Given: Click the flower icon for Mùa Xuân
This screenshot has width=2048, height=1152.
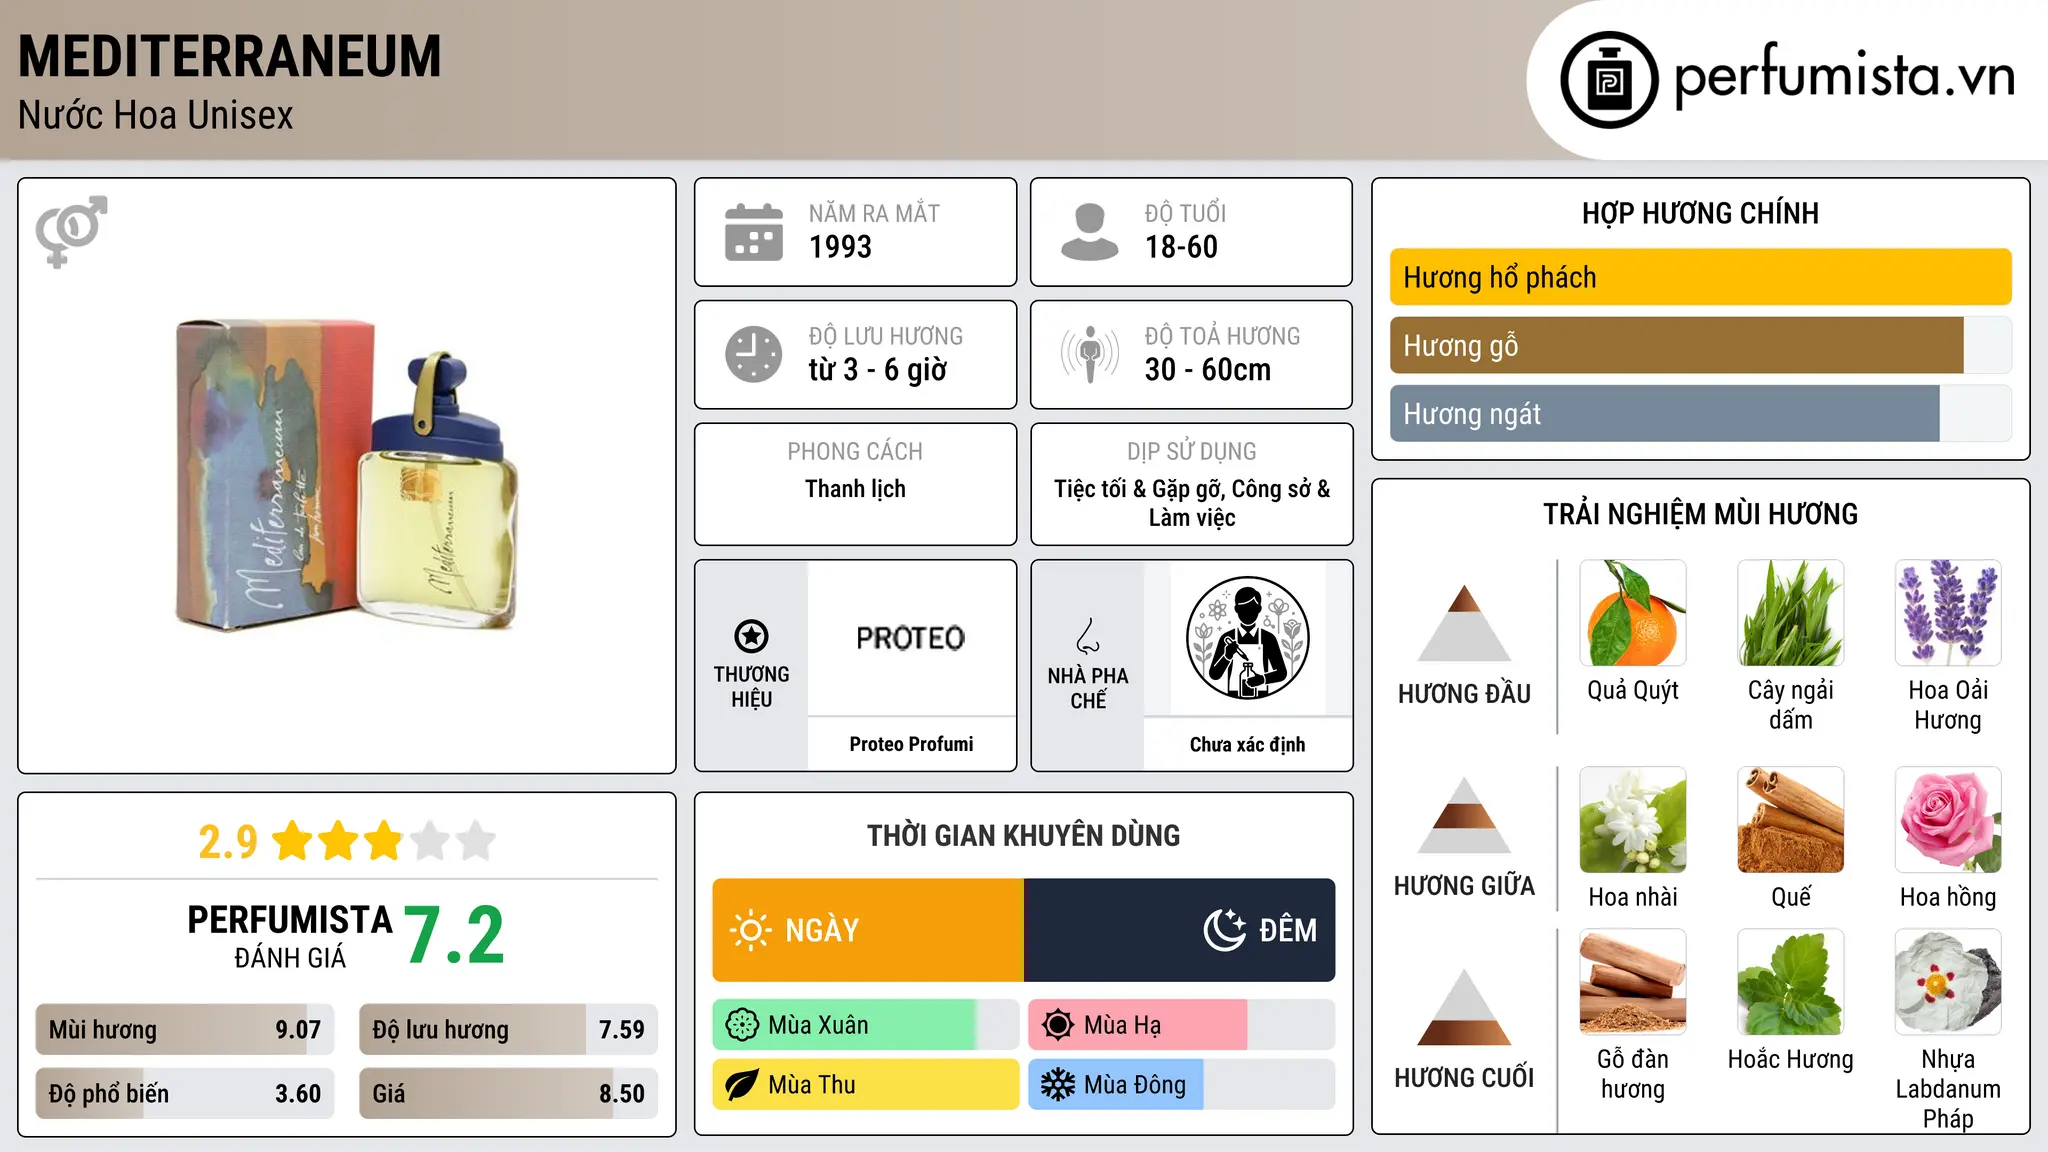Looking at the screenshot, I should 742,1025.
